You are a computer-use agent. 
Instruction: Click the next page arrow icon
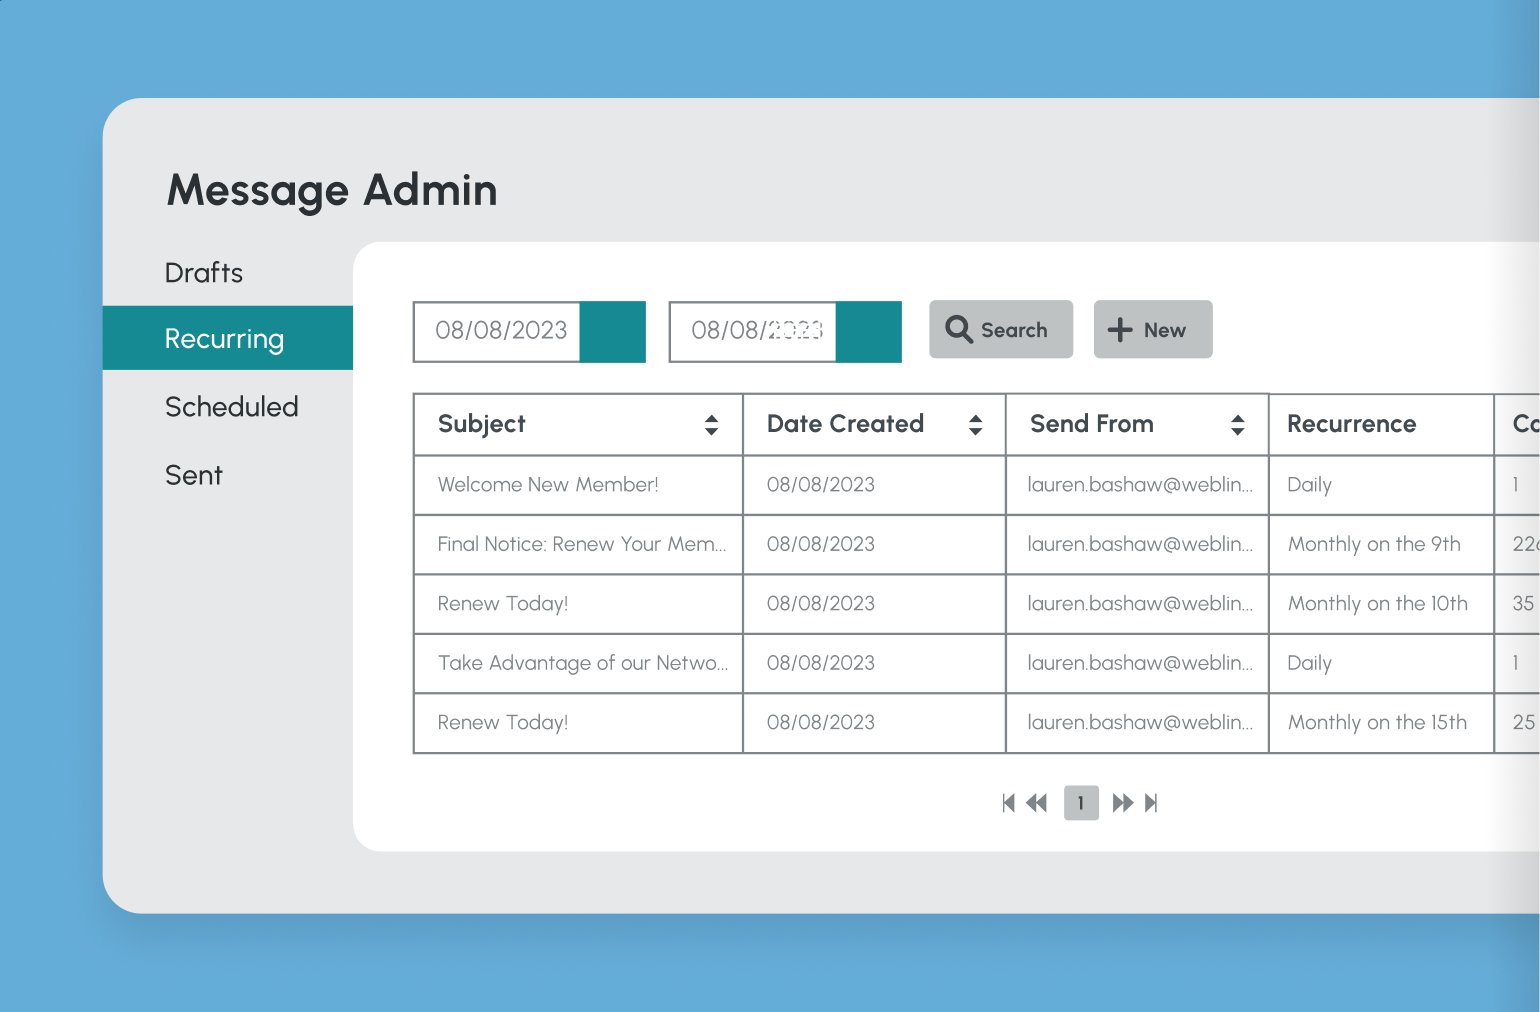(1123, 802)
